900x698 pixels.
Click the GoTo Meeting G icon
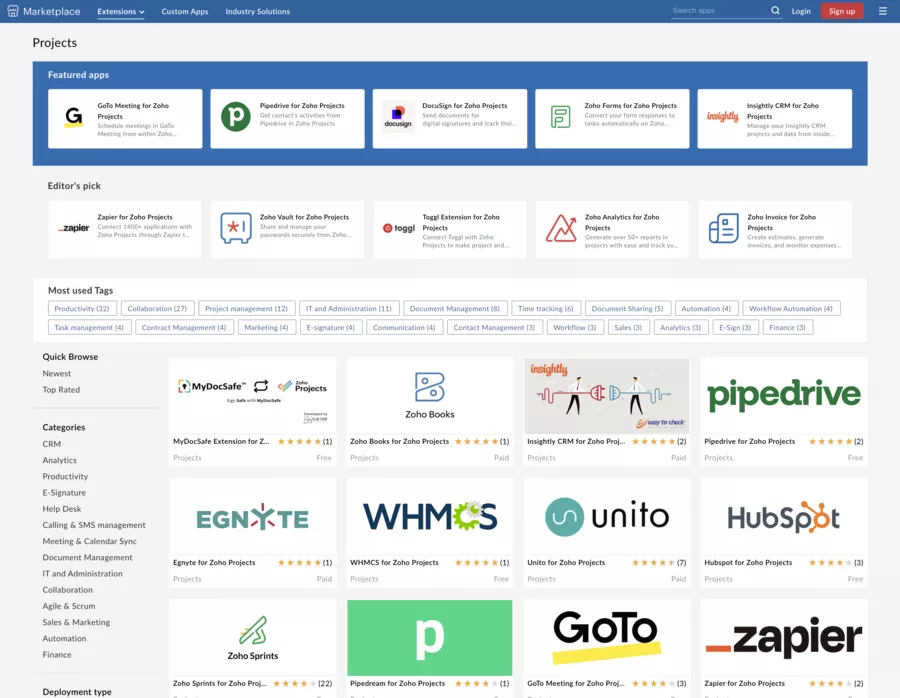coord(72,118)
